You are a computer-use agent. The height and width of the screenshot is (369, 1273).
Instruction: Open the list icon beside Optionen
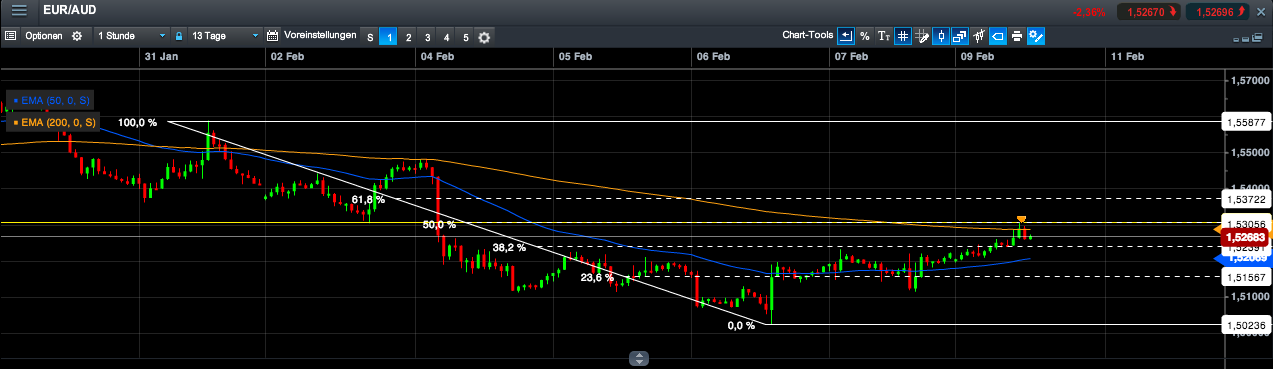(10, 36)
